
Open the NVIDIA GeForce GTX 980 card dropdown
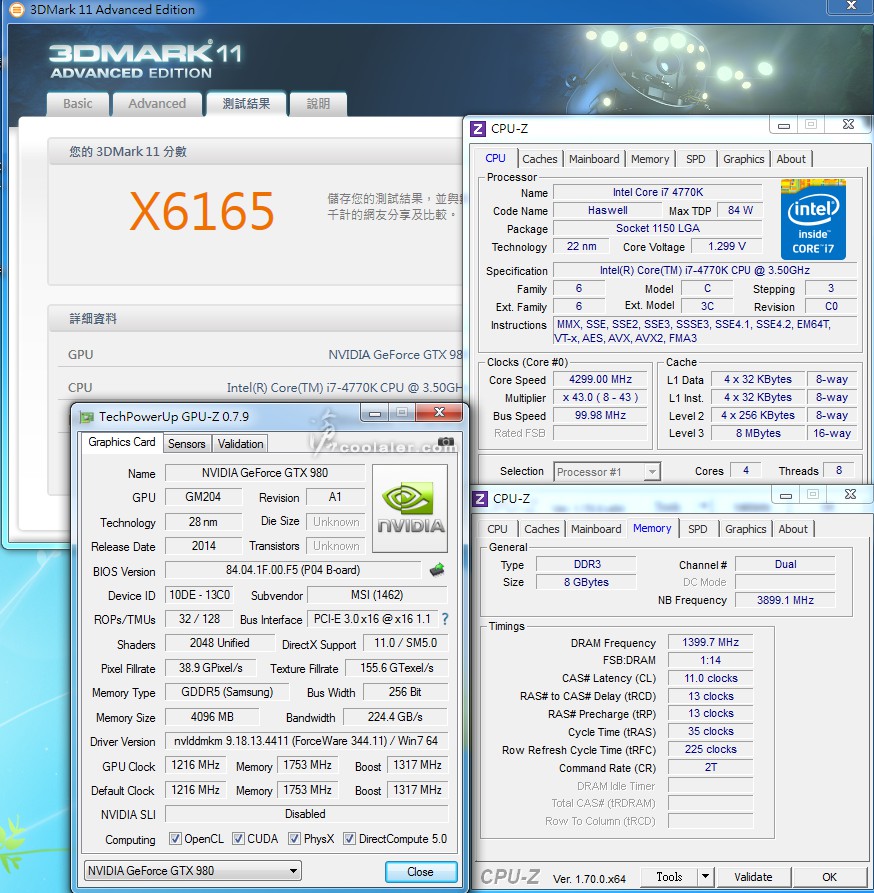(192, 871)
